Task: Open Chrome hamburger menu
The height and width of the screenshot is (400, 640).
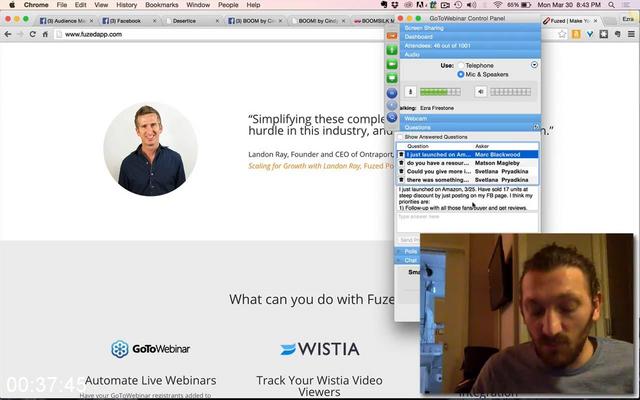Action: (x=631, y=34)
